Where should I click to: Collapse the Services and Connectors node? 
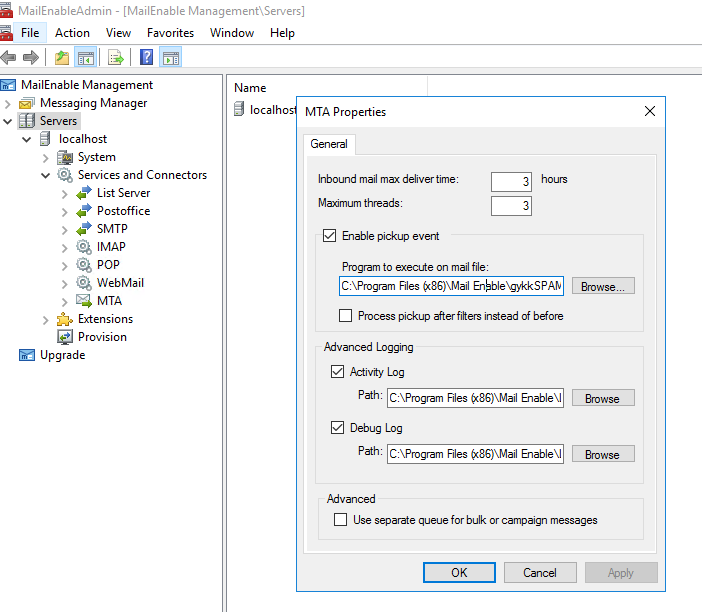46,175
